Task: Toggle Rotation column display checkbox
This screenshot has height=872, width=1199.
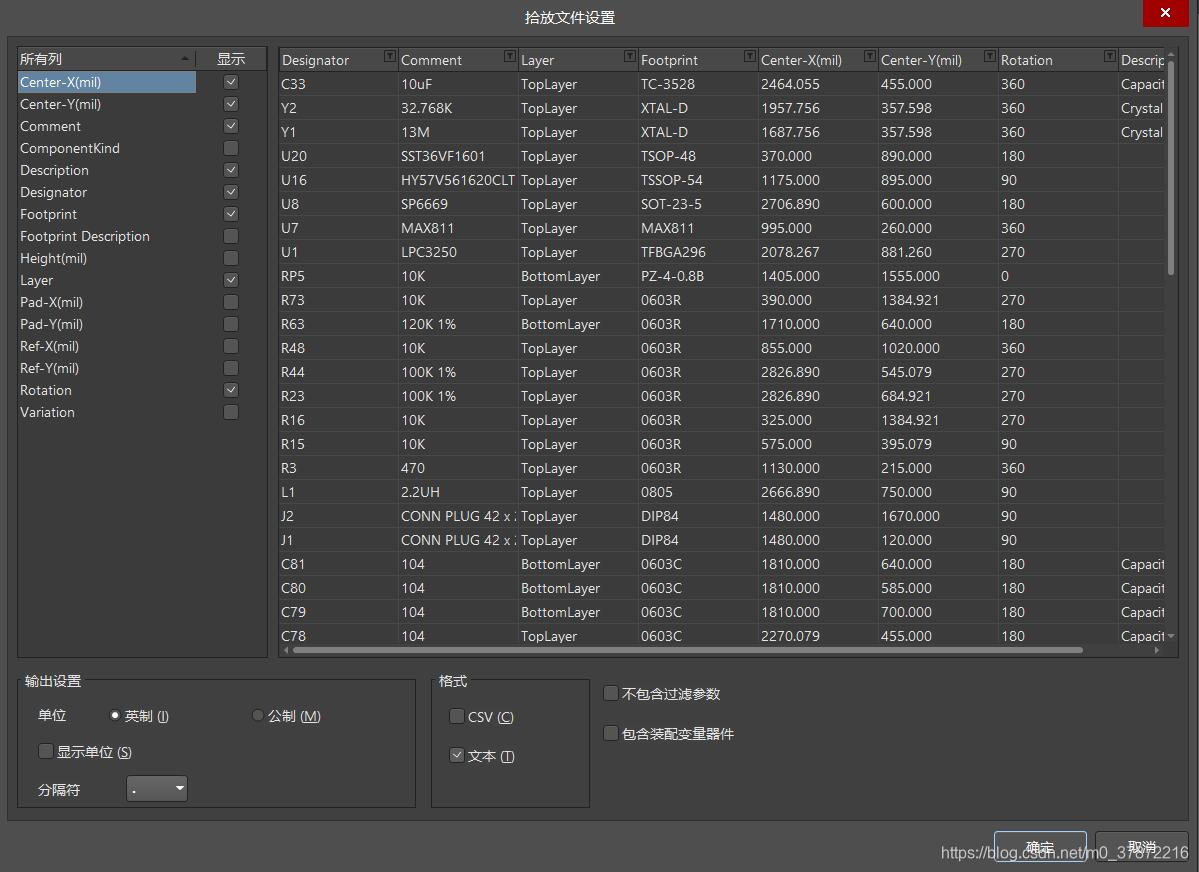Action: (x=231, y=390)
